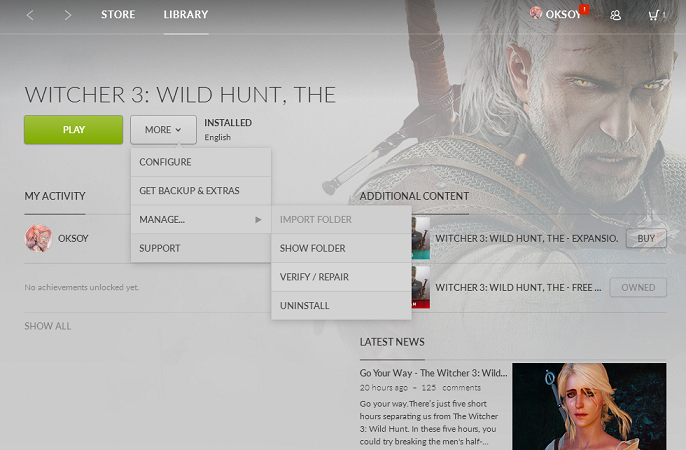Go forward with the right arrow

click(67, 15)
